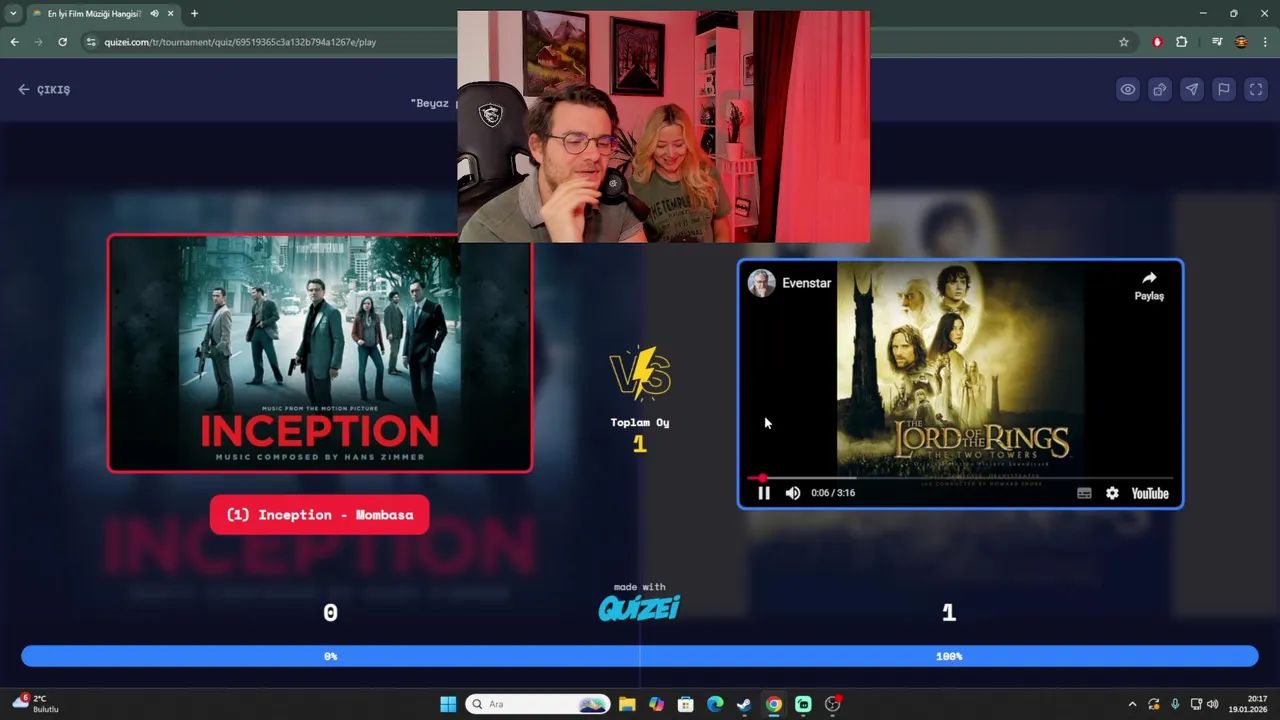
Task: Open the video on YouTube via logo
Action: coord(1150,493)
